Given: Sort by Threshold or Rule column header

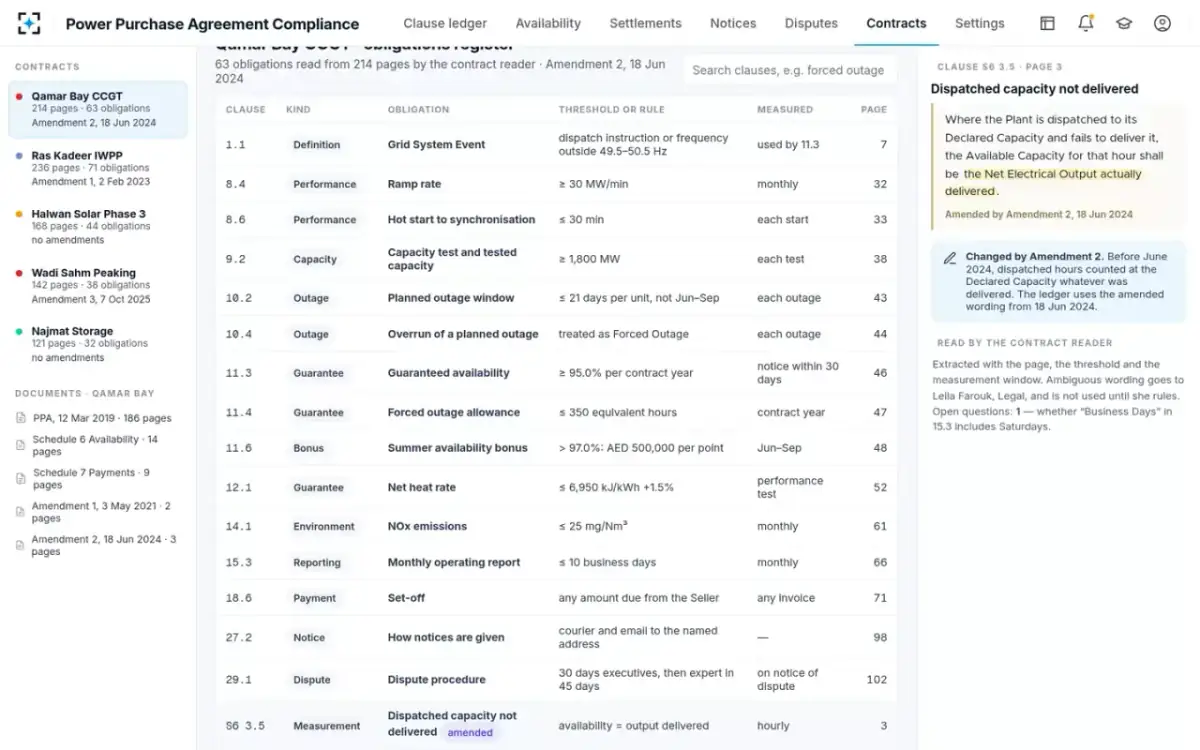Looking at the screenshot, I should (x=611, y=110).
